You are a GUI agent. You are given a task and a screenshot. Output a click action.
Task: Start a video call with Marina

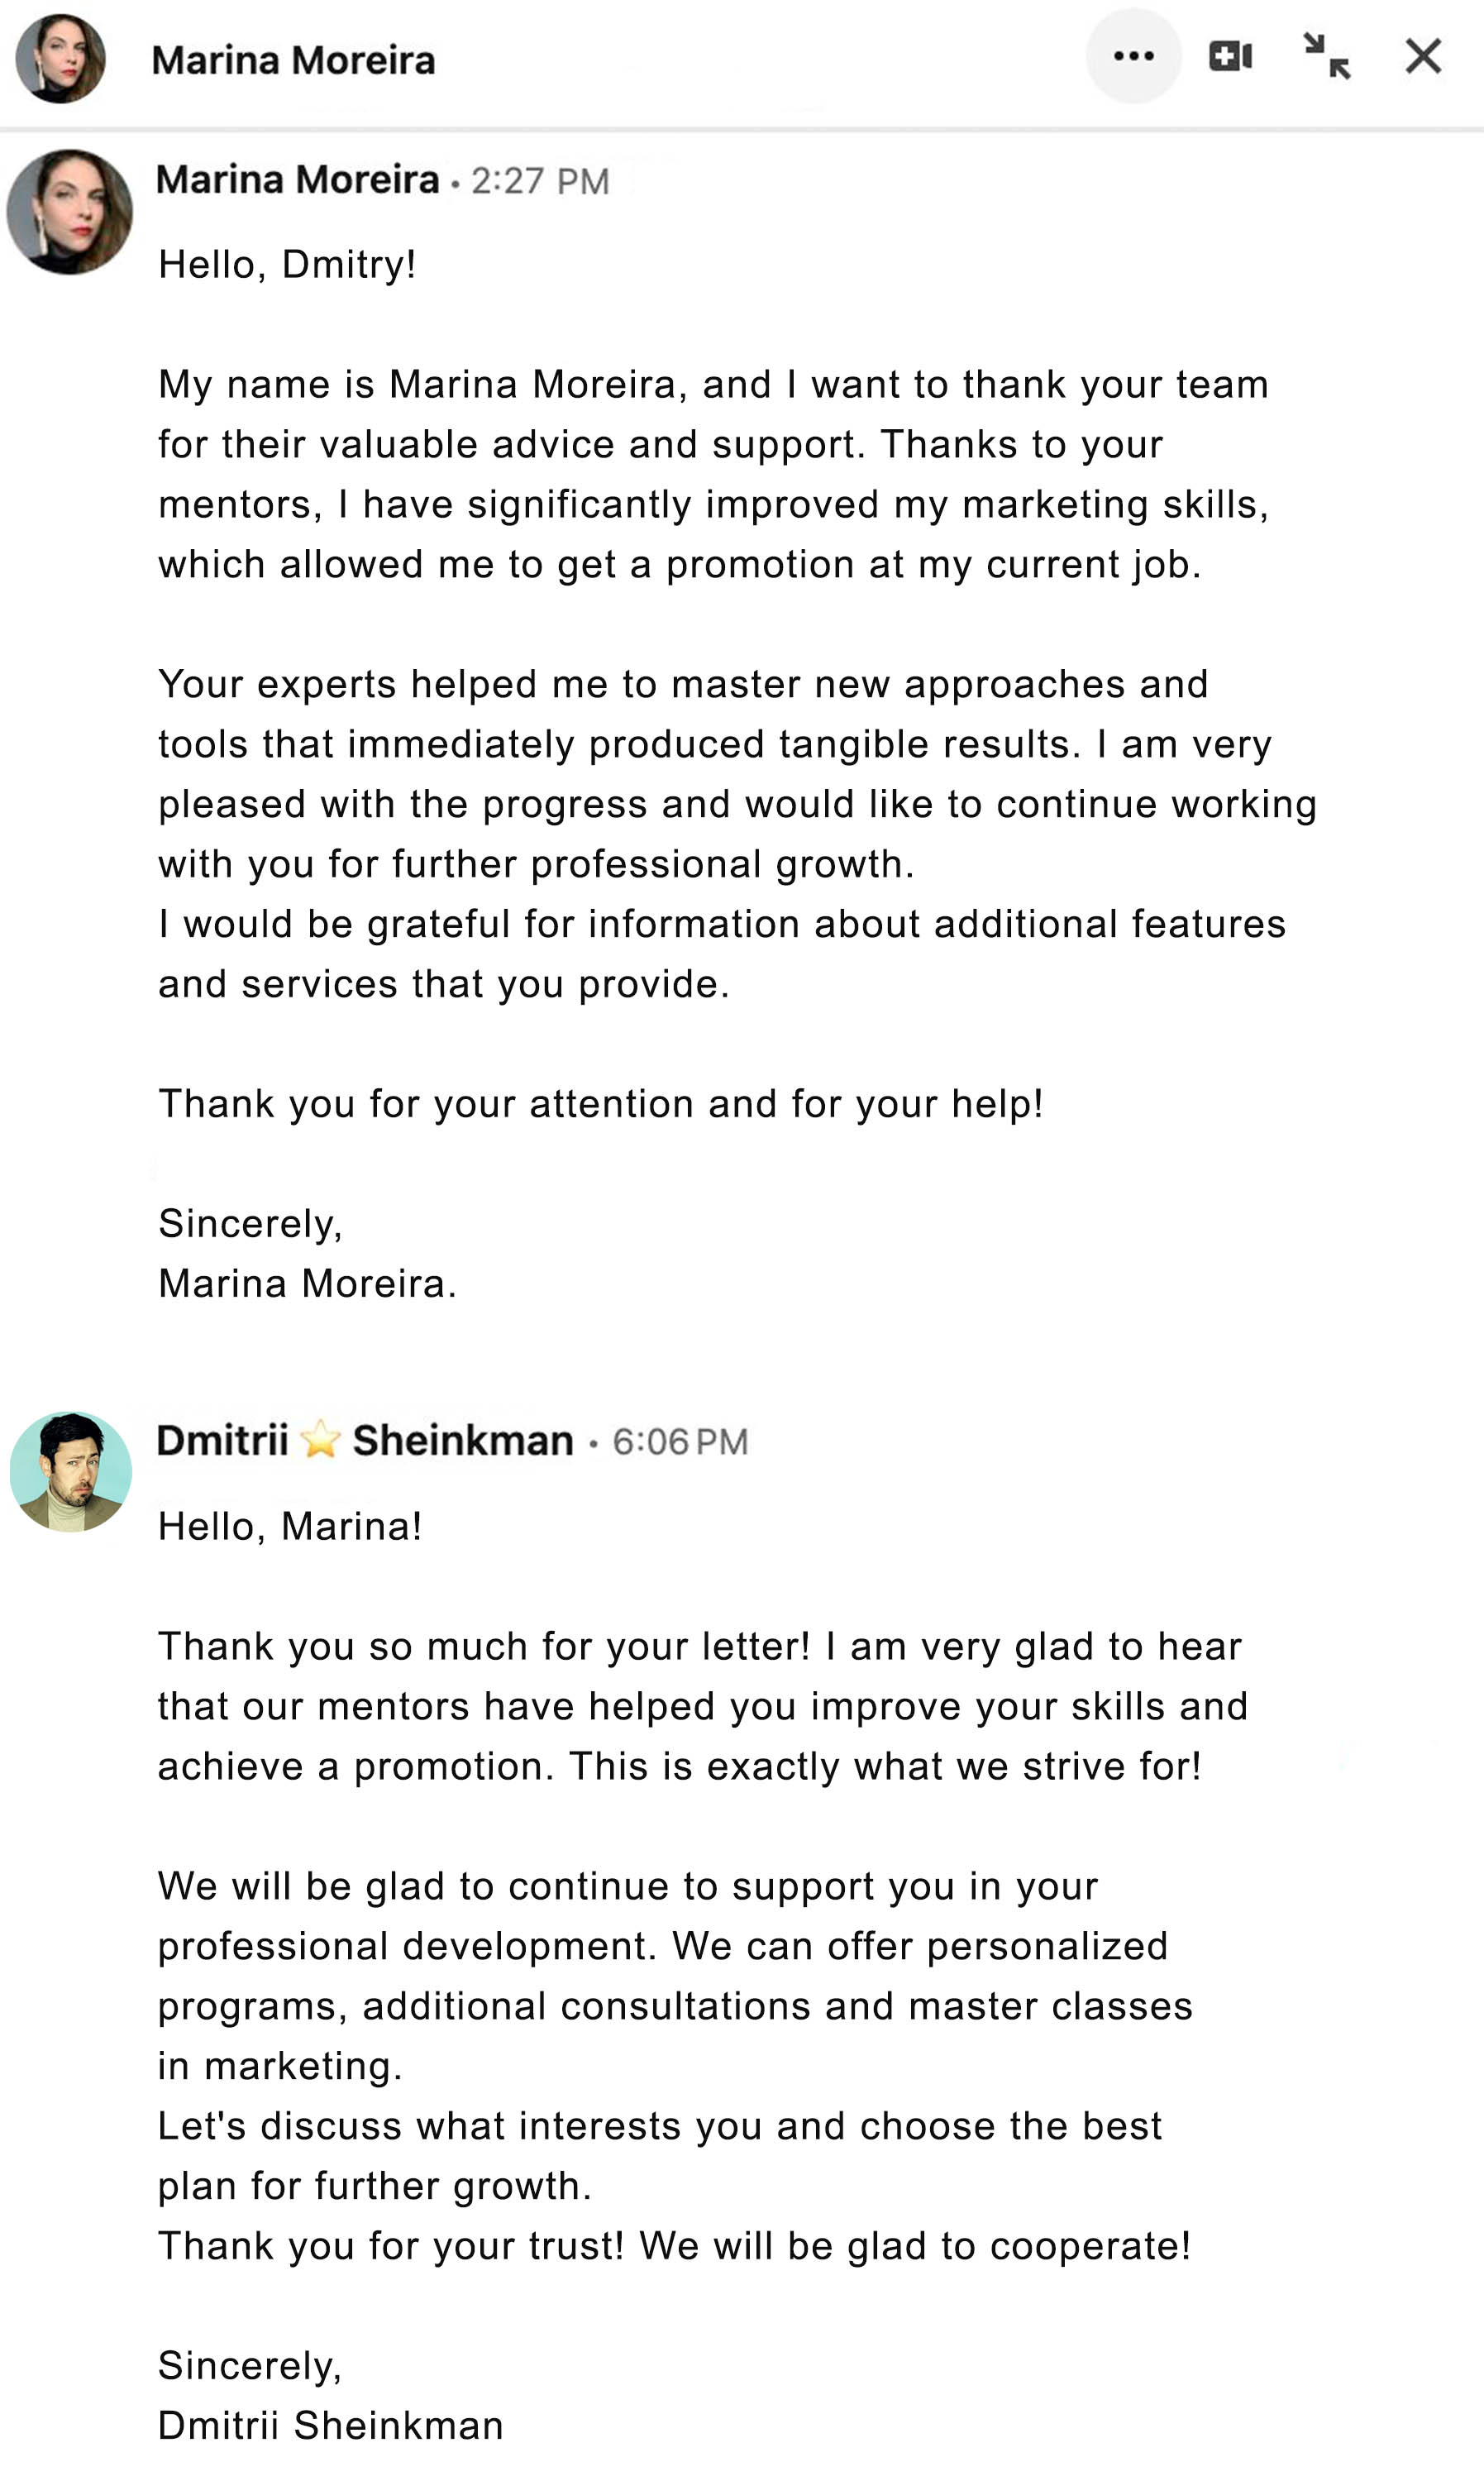point(1230,56)
